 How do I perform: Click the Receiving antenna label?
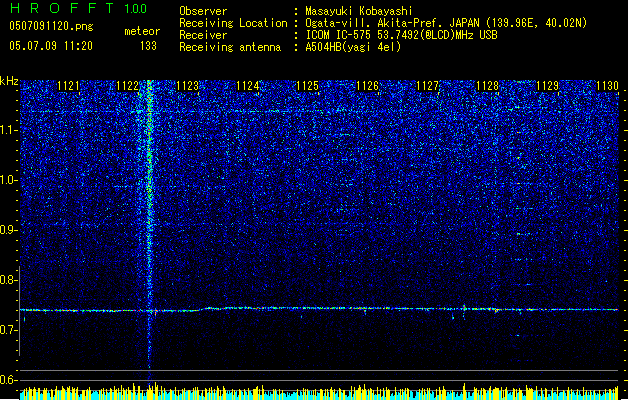[x=230, y=47]
